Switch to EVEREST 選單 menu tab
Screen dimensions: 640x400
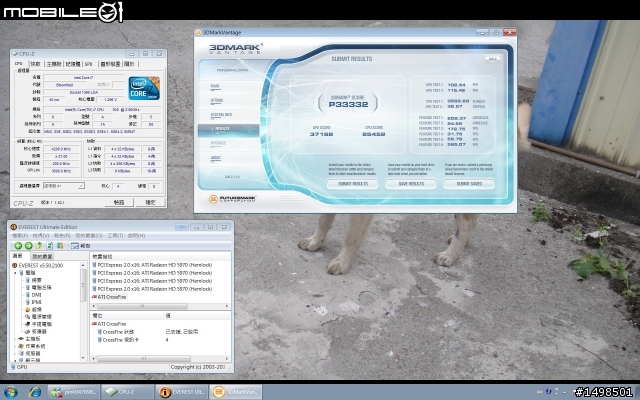pyautogui.click(x=18, y=256)
